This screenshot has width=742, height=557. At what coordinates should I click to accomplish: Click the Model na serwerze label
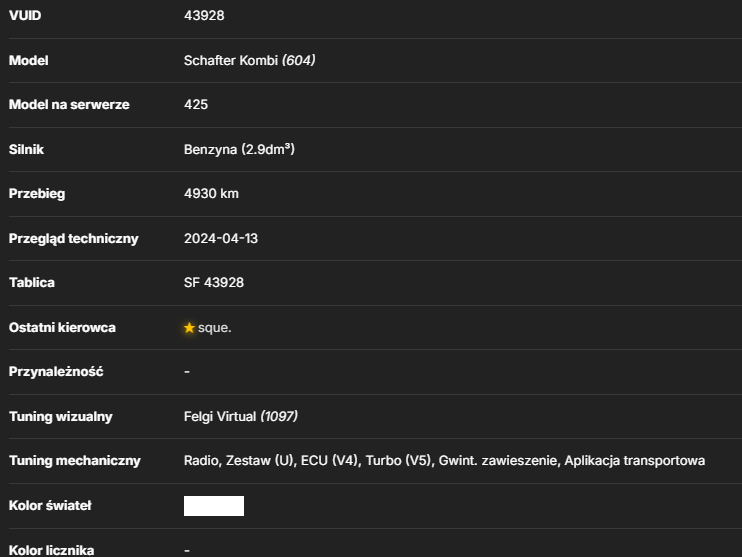[69, 105]
